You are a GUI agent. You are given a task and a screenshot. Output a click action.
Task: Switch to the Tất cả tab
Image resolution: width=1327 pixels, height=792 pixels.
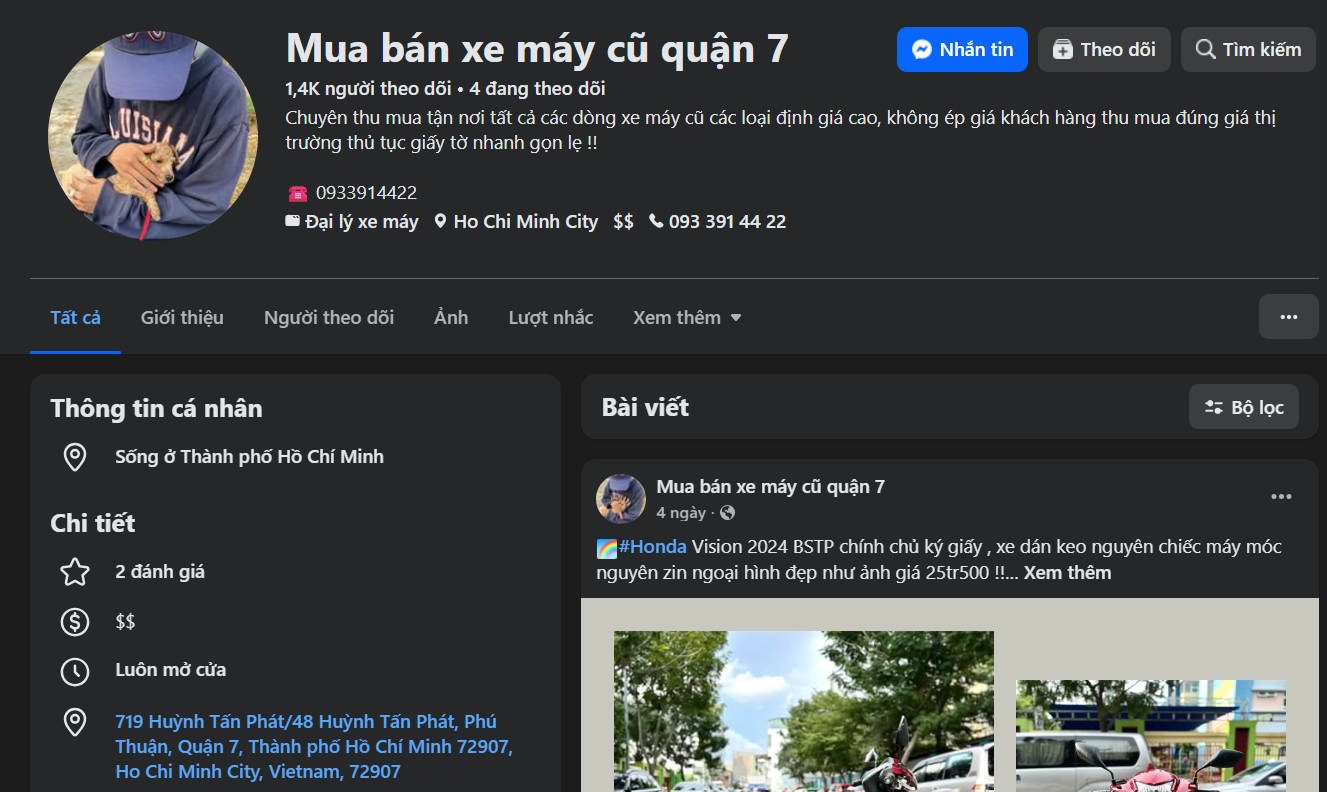point(76,317)
